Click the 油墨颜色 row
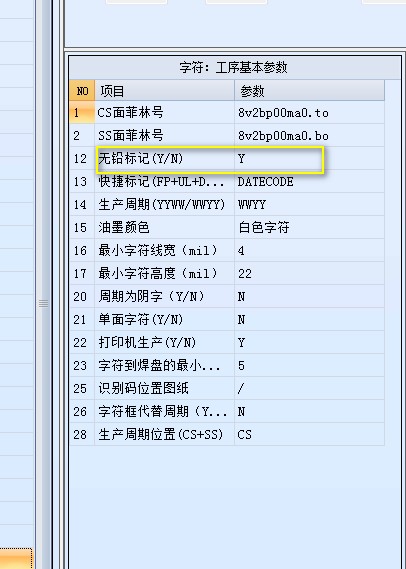Image resolution: width=406 pixels, height=569 pixels. click(227, 228)
